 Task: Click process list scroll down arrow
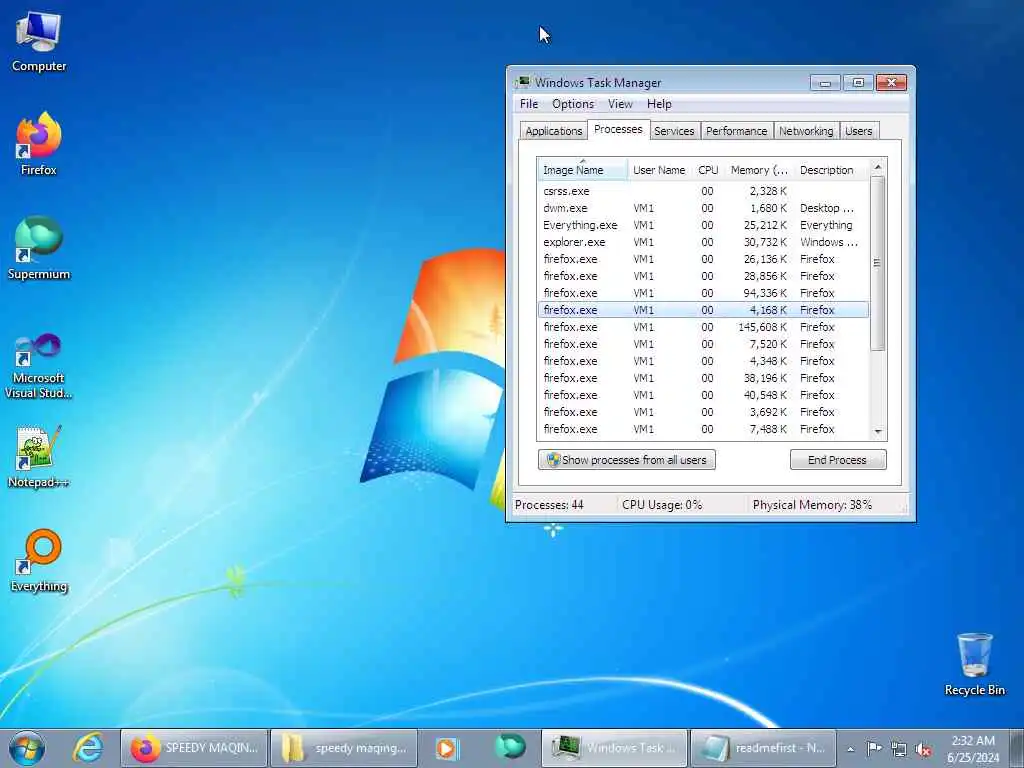click(x=878, y=431)
